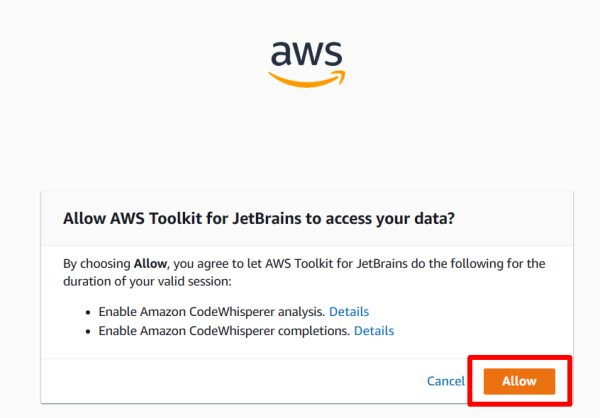
Task: Click the bullet before CodeWhisperer completions
Action: click(x=91, y=331)
